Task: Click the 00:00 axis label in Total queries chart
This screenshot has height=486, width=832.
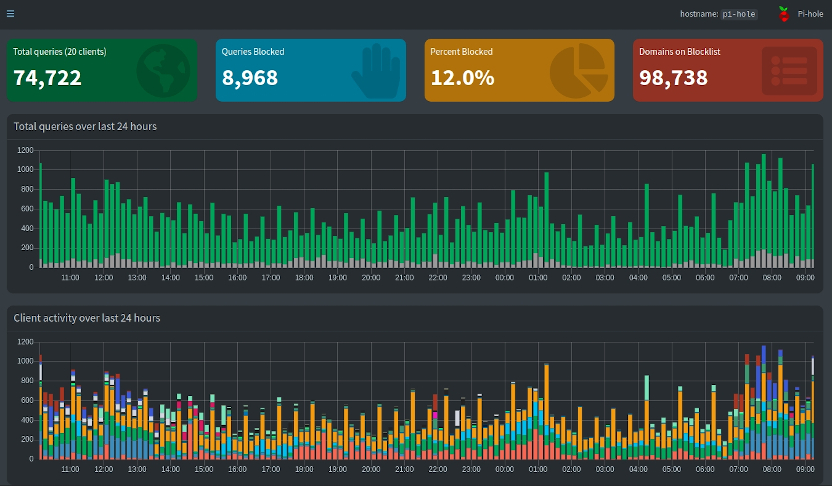Action: (x=504, y=277)
